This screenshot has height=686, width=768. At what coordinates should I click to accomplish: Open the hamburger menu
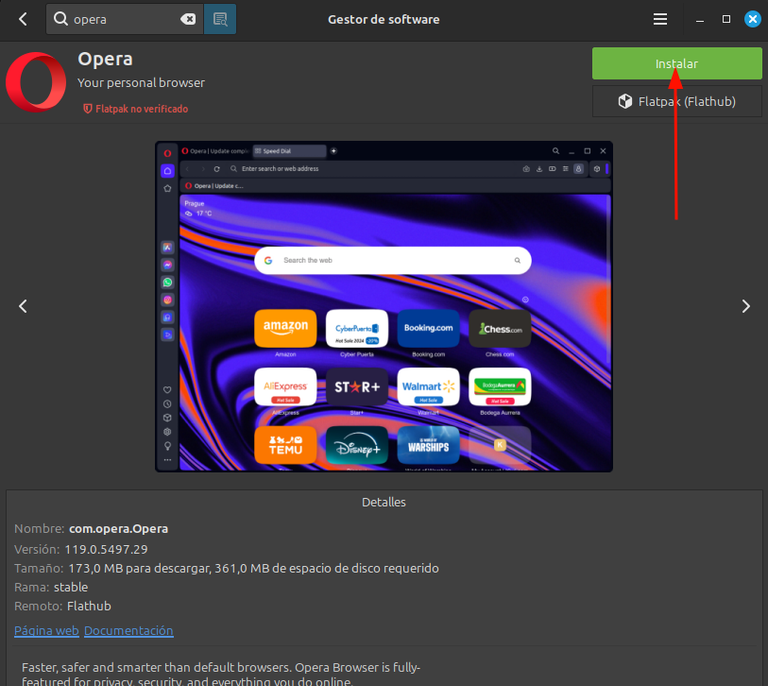point(660,19)
